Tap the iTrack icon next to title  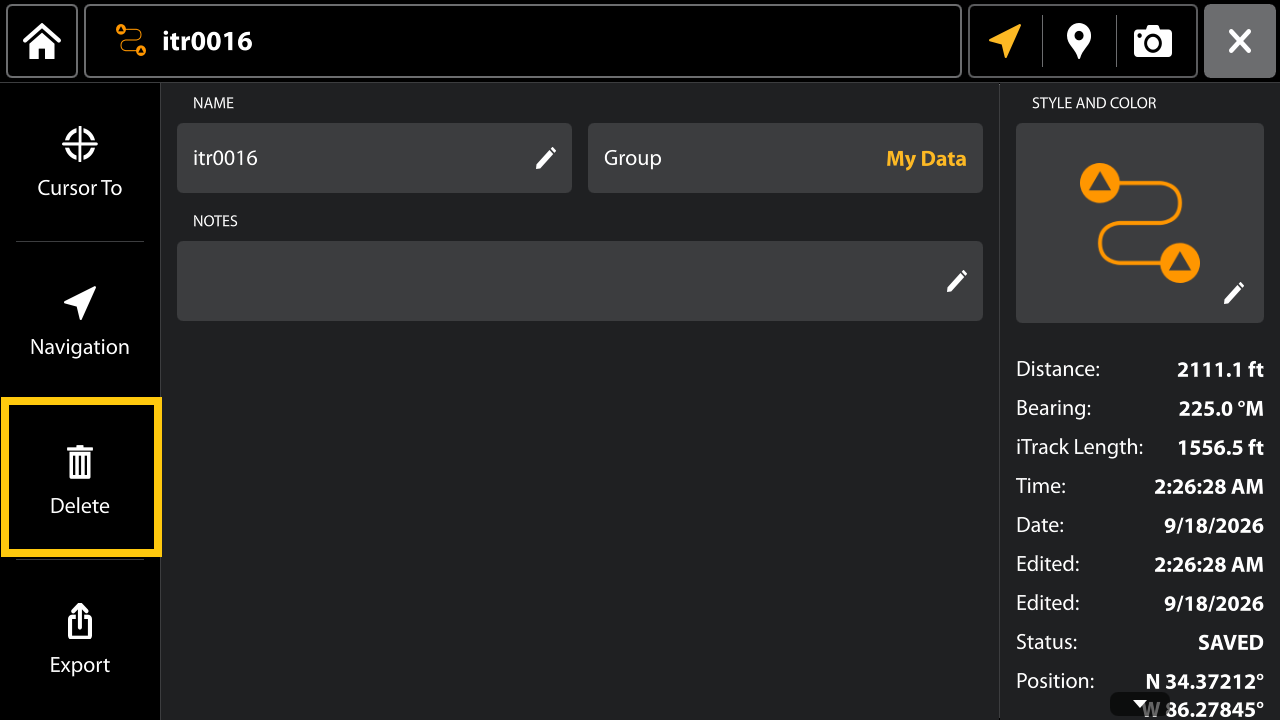131,40
